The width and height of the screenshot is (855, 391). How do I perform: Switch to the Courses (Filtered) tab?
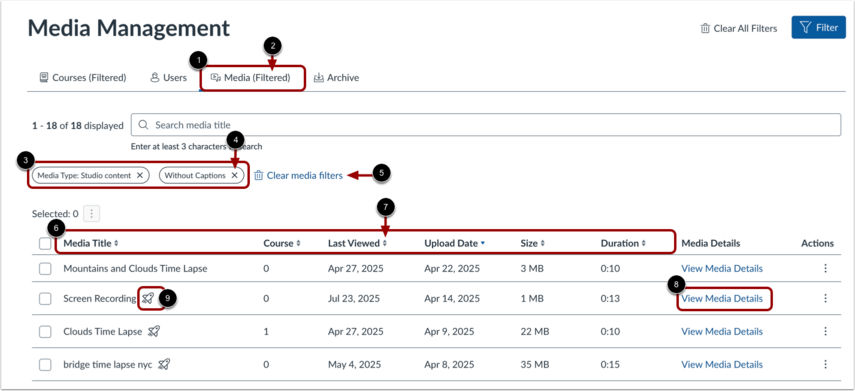[x=83, y=77]
